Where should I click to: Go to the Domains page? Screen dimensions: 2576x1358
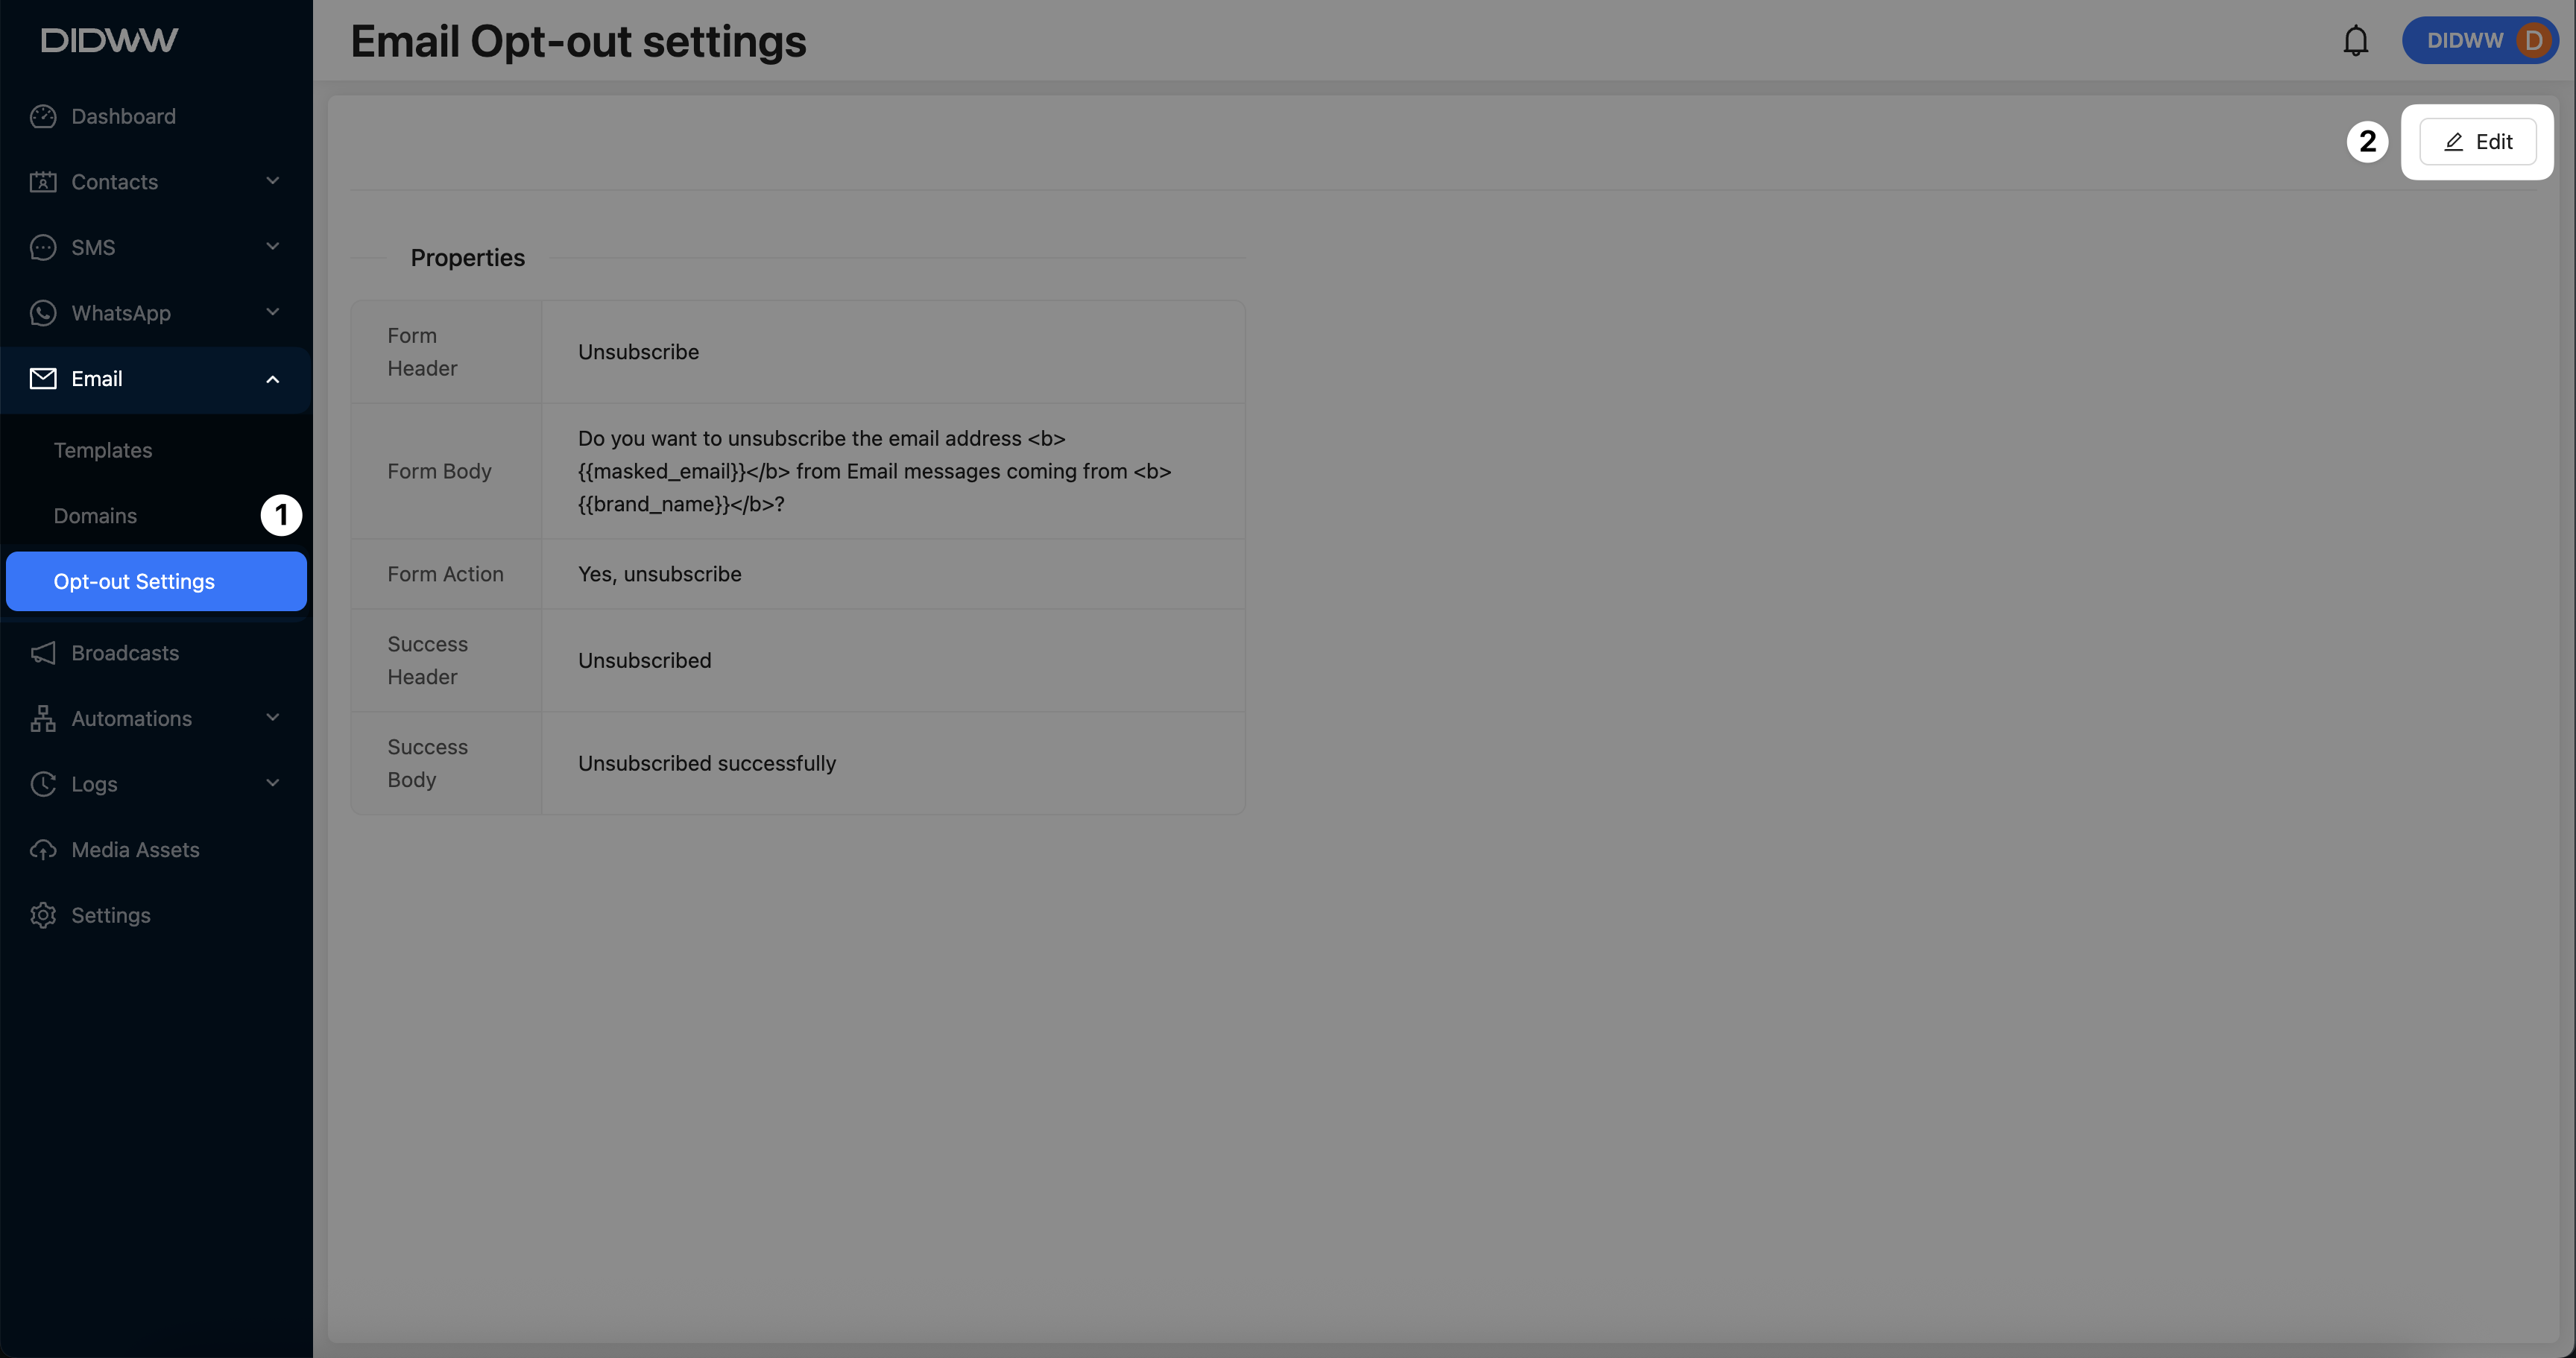pos(95,516)
